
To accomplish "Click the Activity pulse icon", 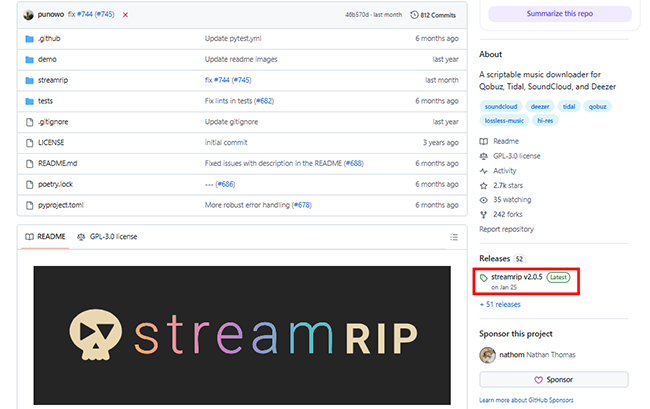I will [483, 171].
